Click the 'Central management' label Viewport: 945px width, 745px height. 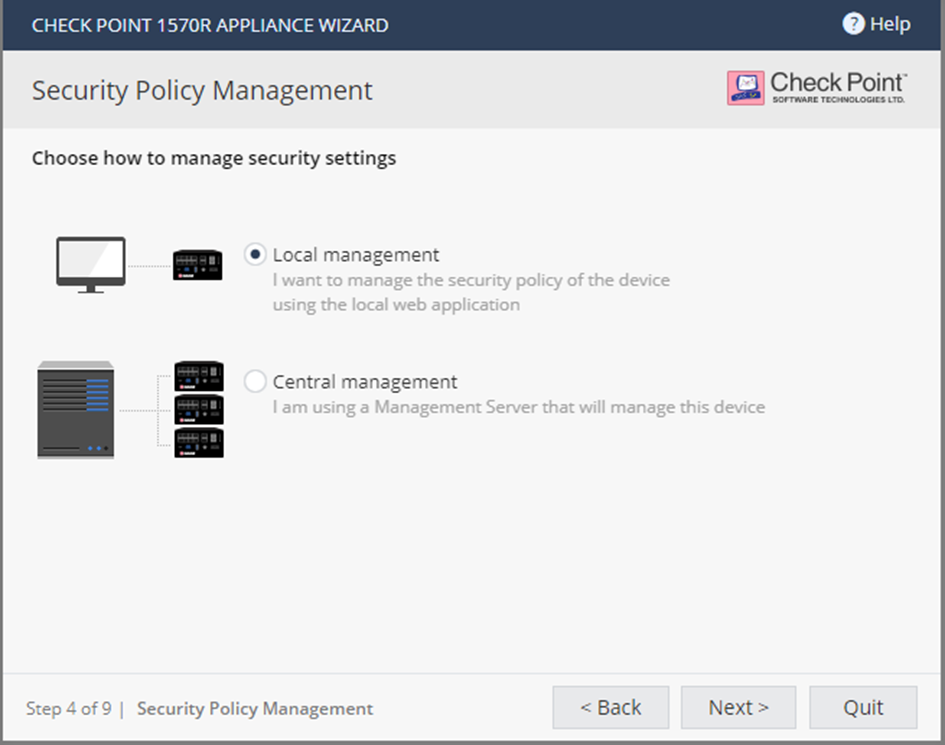coord(365,382)
